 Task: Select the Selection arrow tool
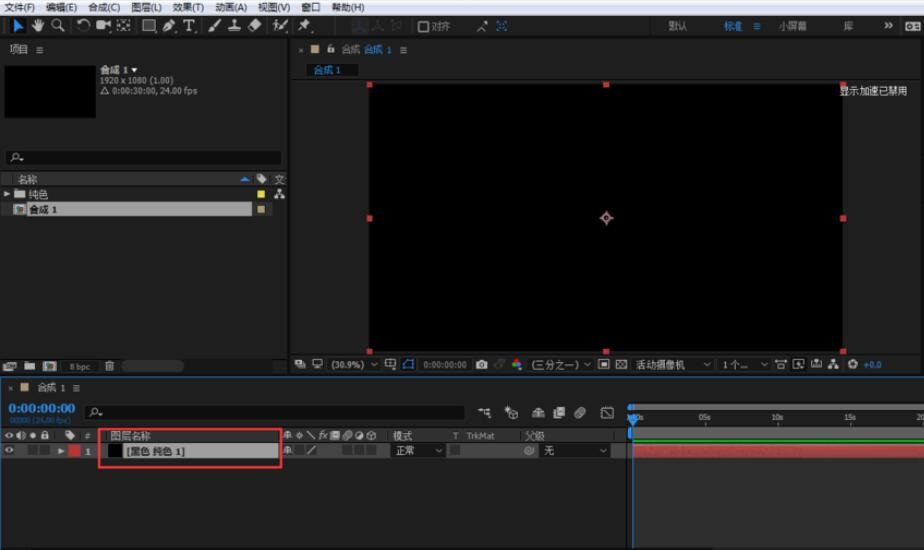[x=18, y=25]
